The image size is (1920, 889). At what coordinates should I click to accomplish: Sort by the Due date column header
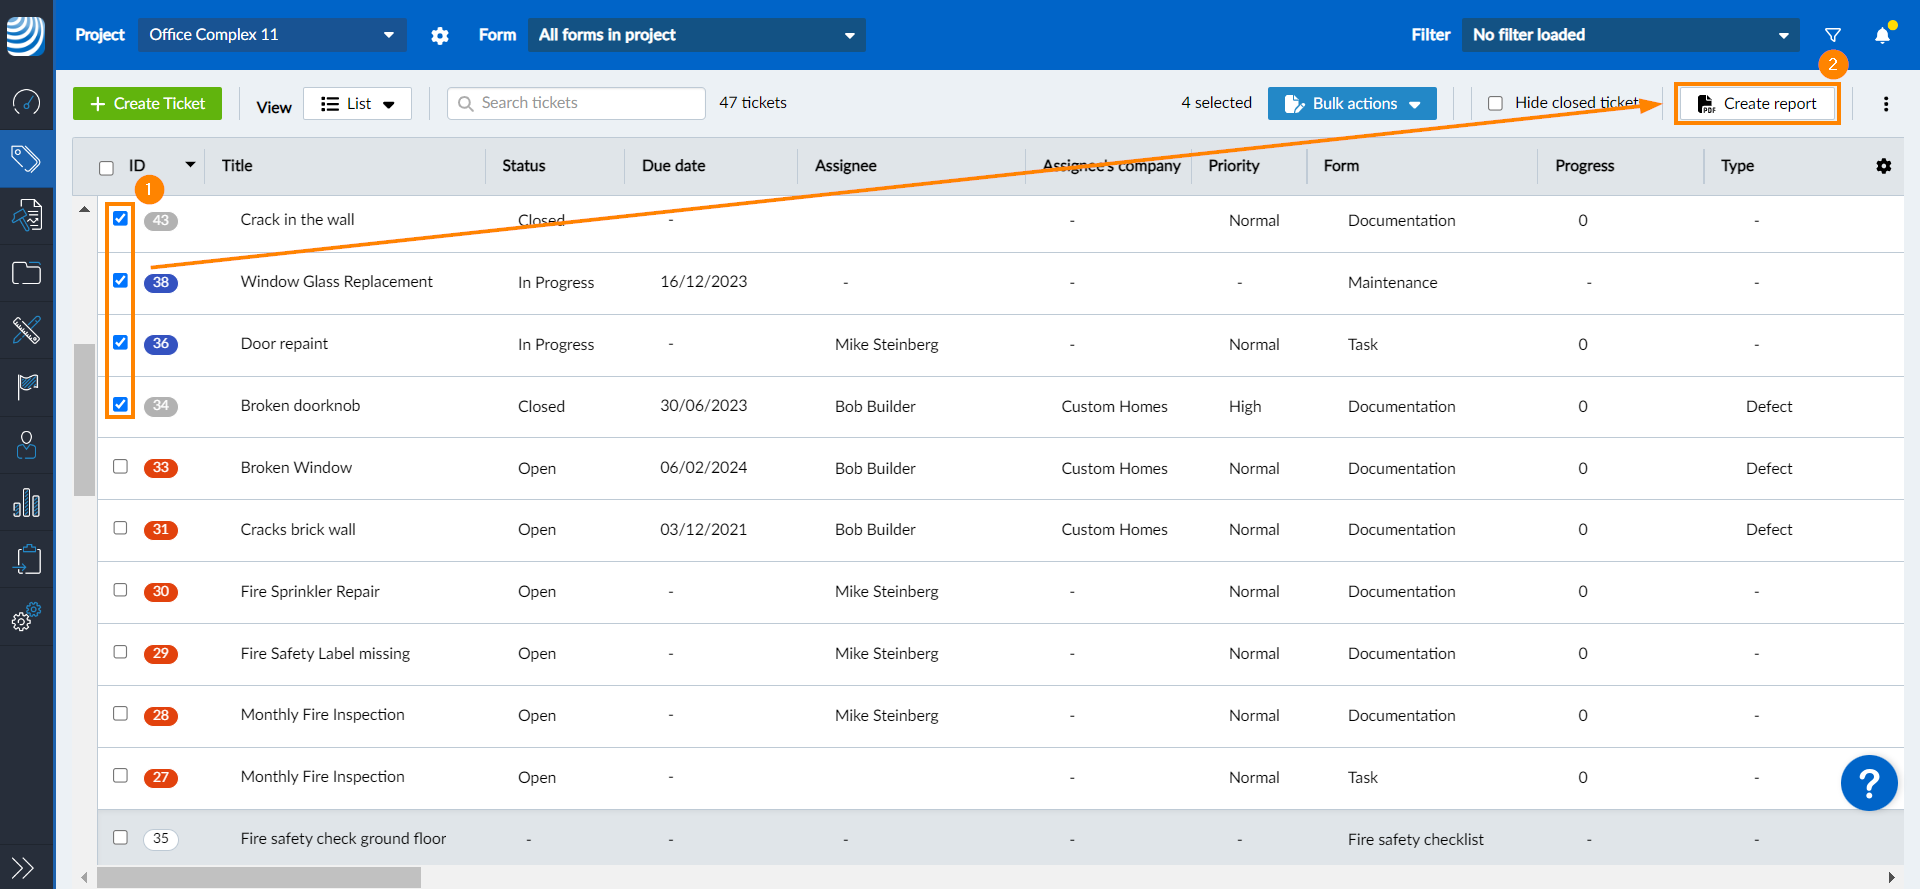click(x=674, y=166)
